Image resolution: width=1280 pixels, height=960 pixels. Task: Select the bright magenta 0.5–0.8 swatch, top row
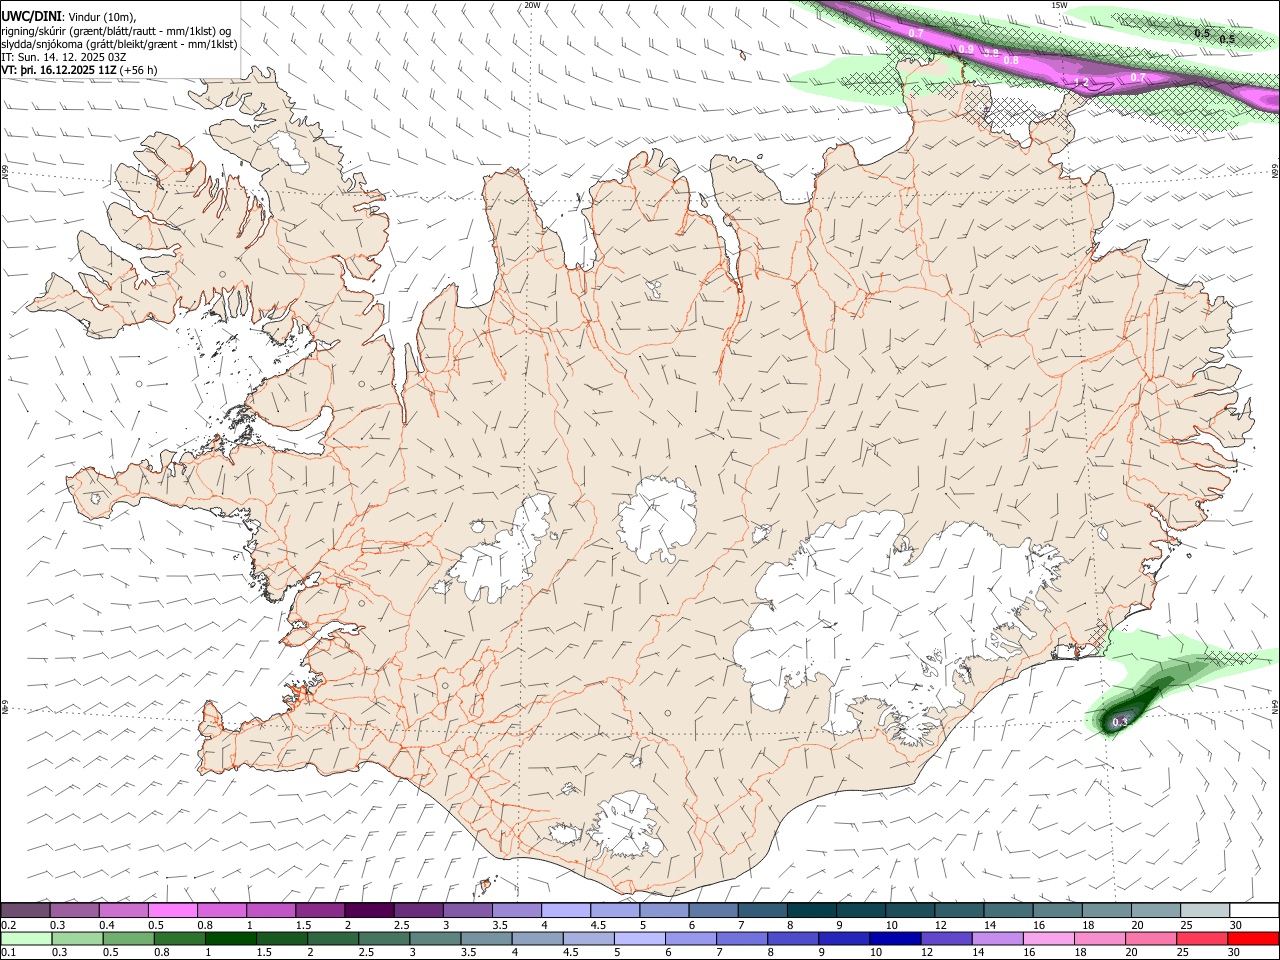tap(172, 911)
